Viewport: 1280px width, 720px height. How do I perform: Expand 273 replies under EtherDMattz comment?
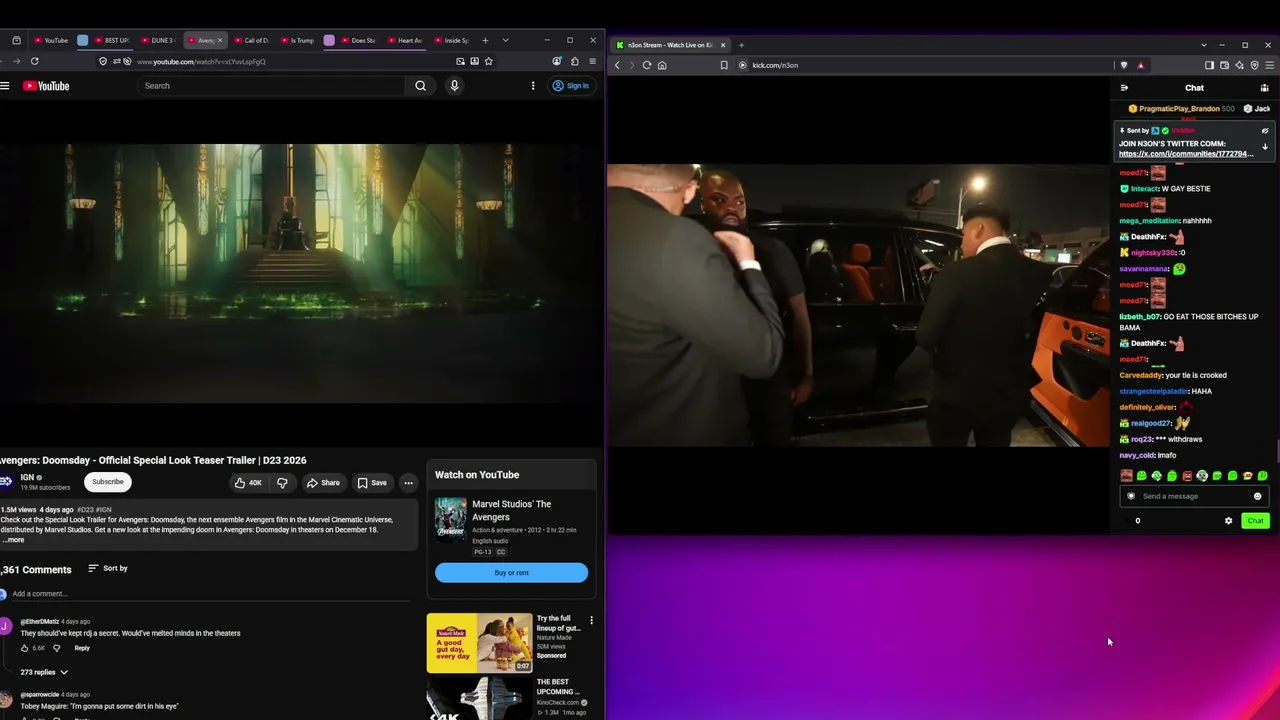click(x=44, y=672)
